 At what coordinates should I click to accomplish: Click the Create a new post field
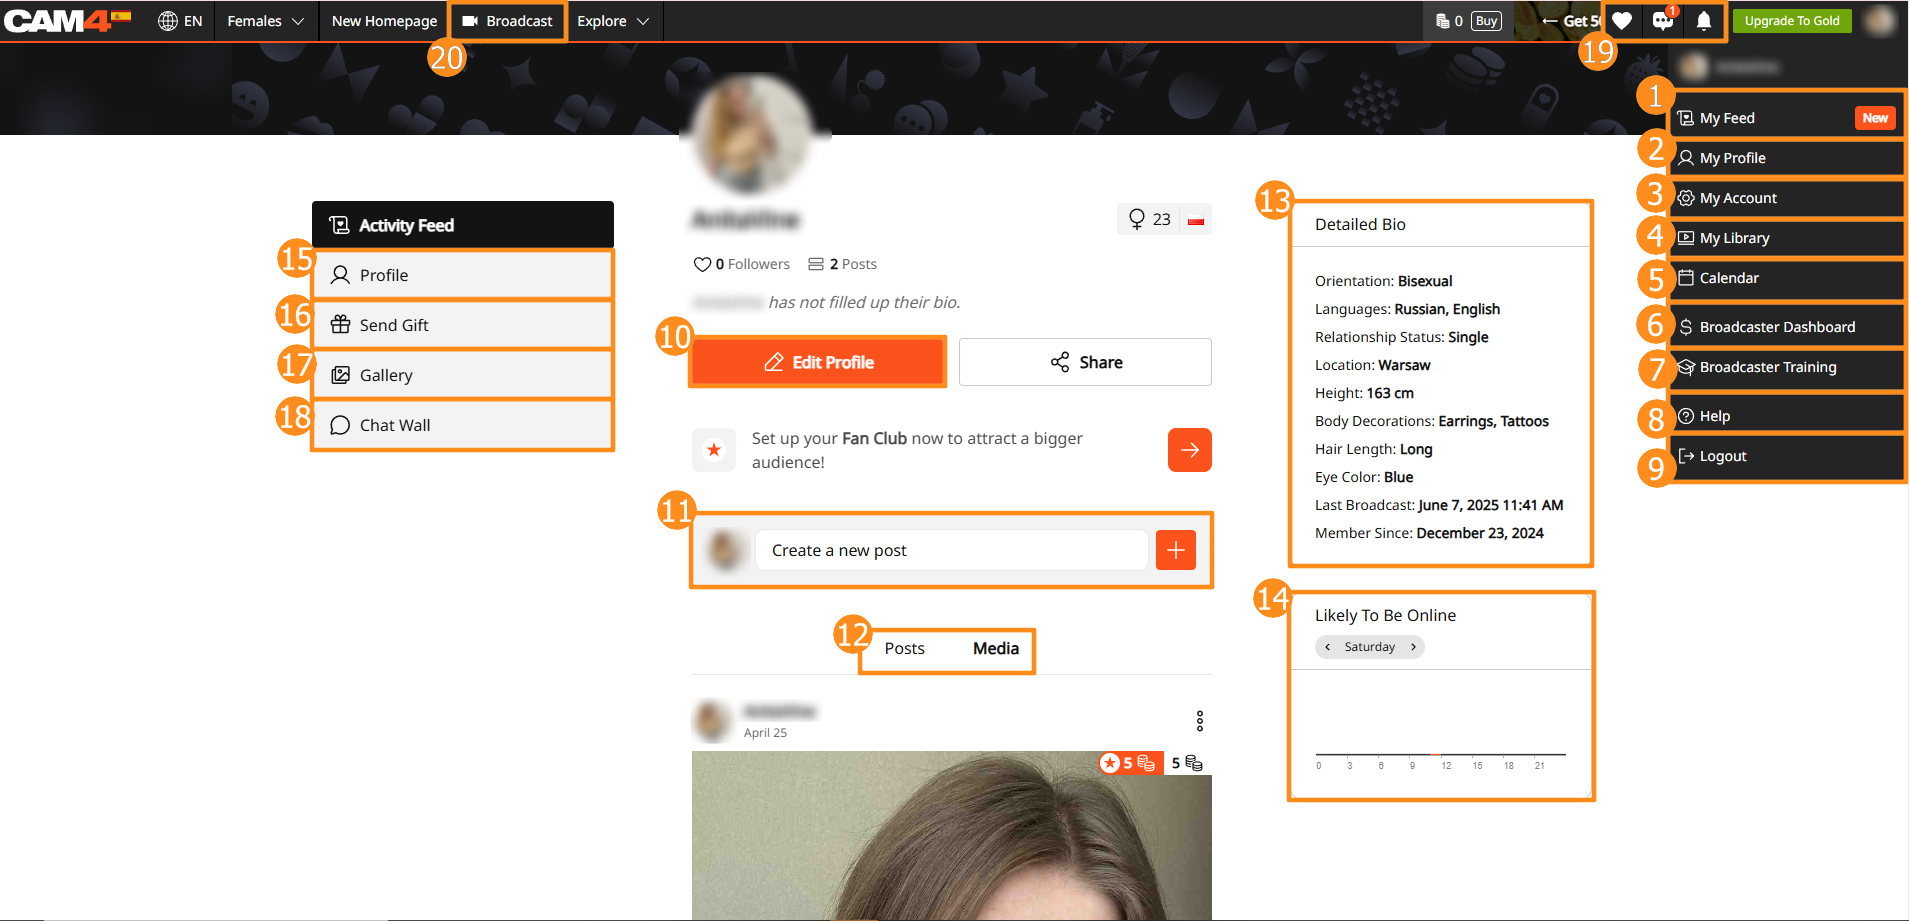[x=950, y=550]
